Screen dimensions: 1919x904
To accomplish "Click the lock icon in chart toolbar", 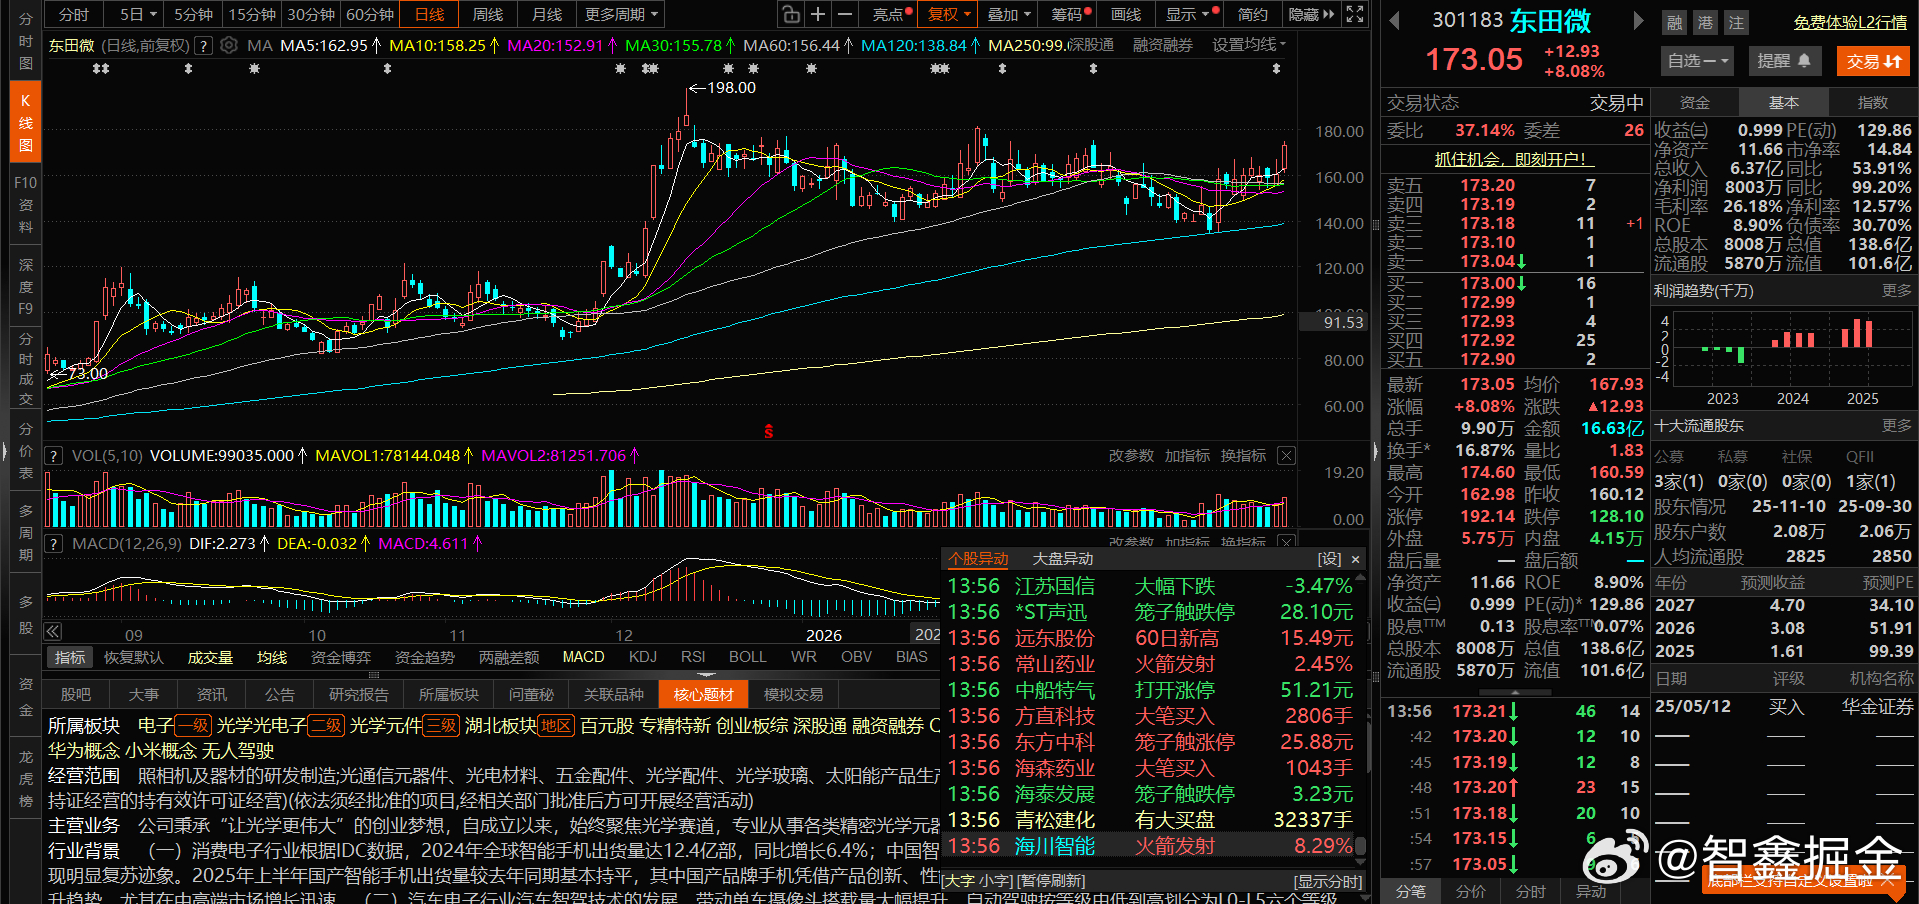I will [791, 14].
